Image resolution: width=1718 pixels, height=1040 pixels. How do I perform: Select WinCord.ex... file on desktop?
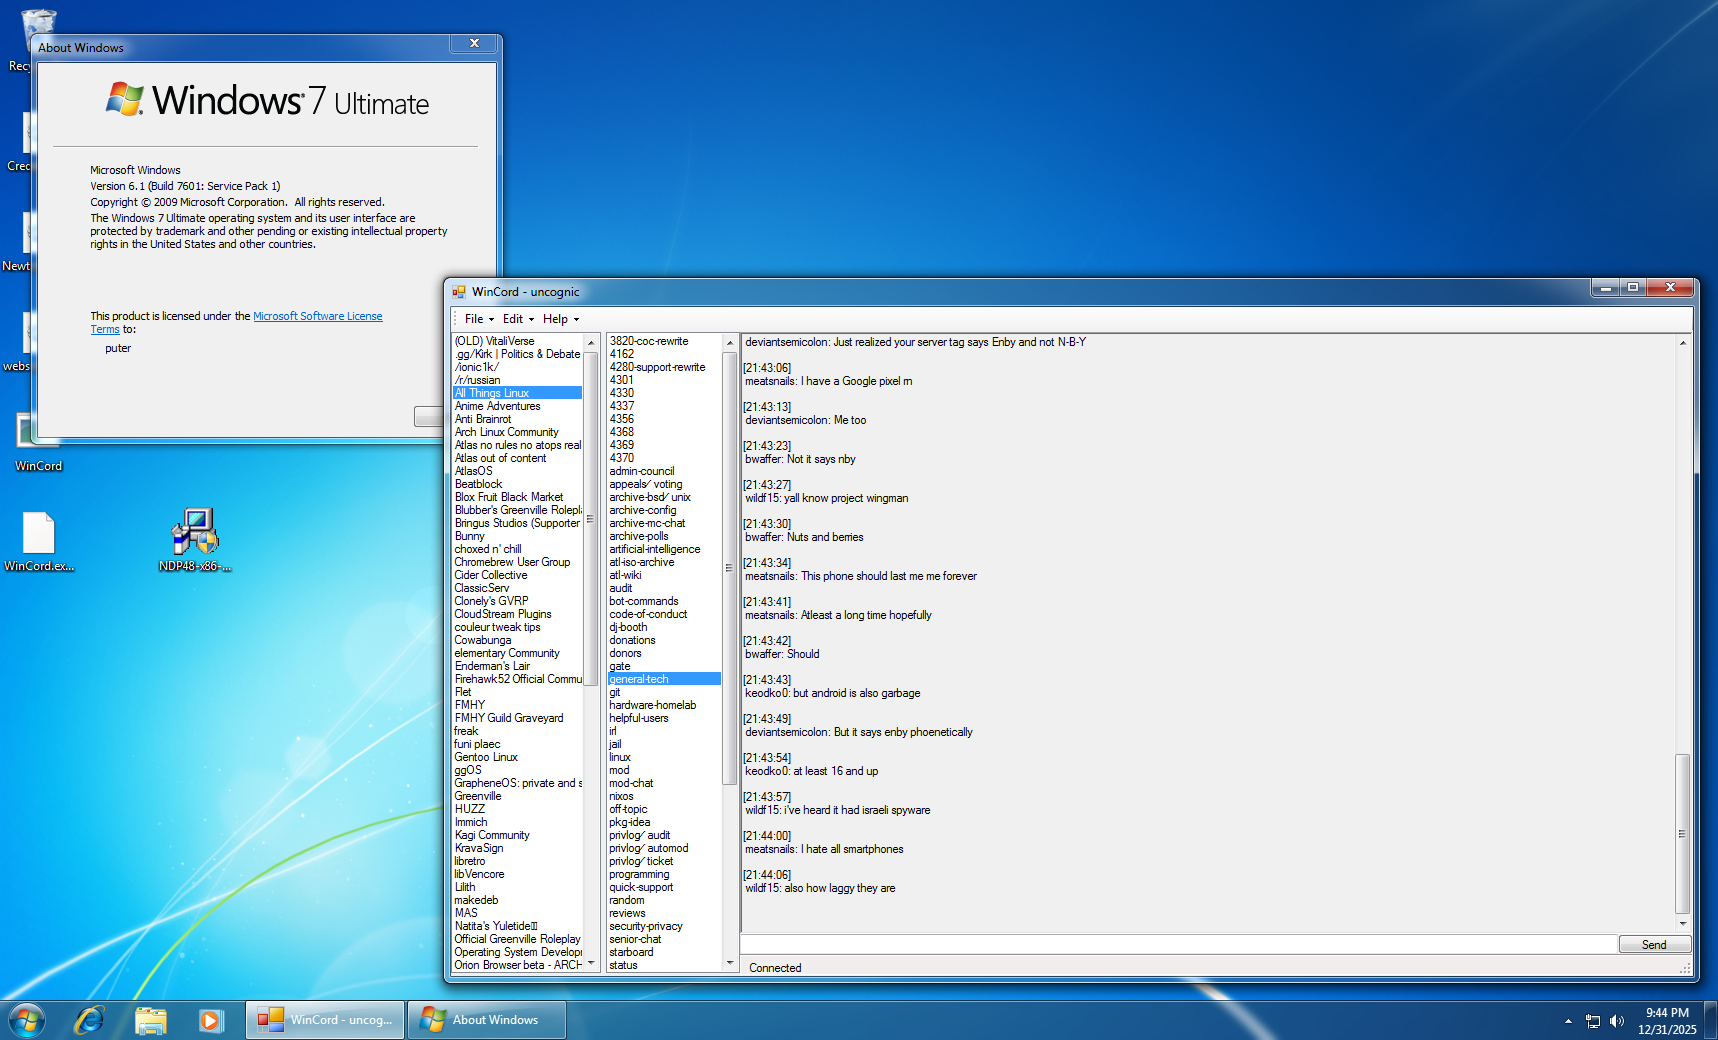tap(39, 541)
